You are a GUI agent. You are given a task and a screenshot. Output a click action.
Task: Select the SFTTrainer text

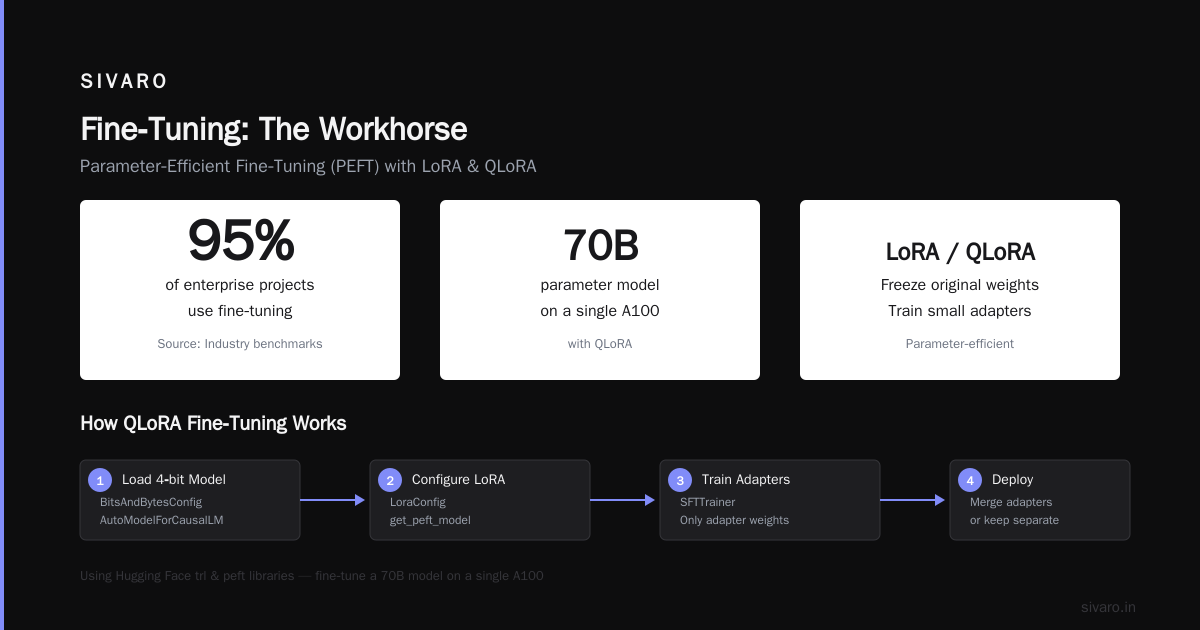(708, 502)
